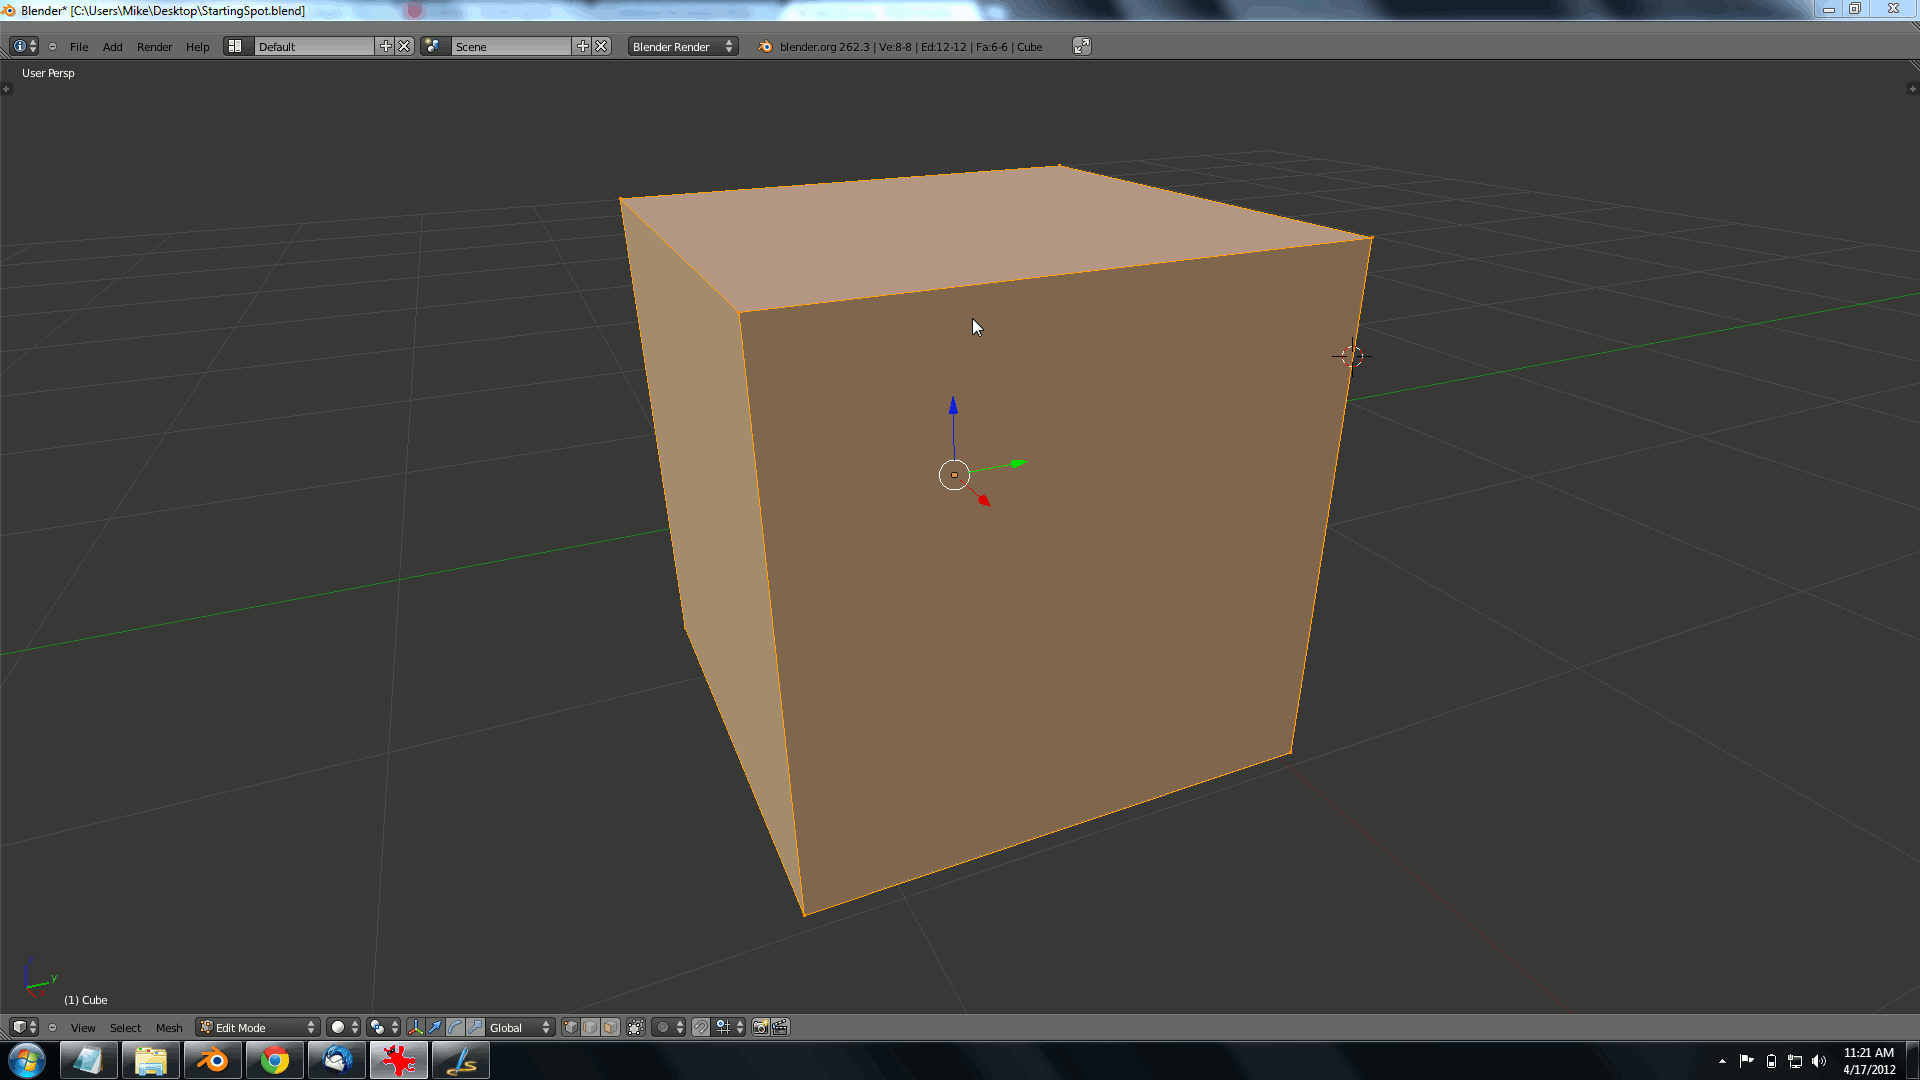This screenshot has width=1920, height=1080.
Task: Click the Scene name field
Action: pos(511,47)
